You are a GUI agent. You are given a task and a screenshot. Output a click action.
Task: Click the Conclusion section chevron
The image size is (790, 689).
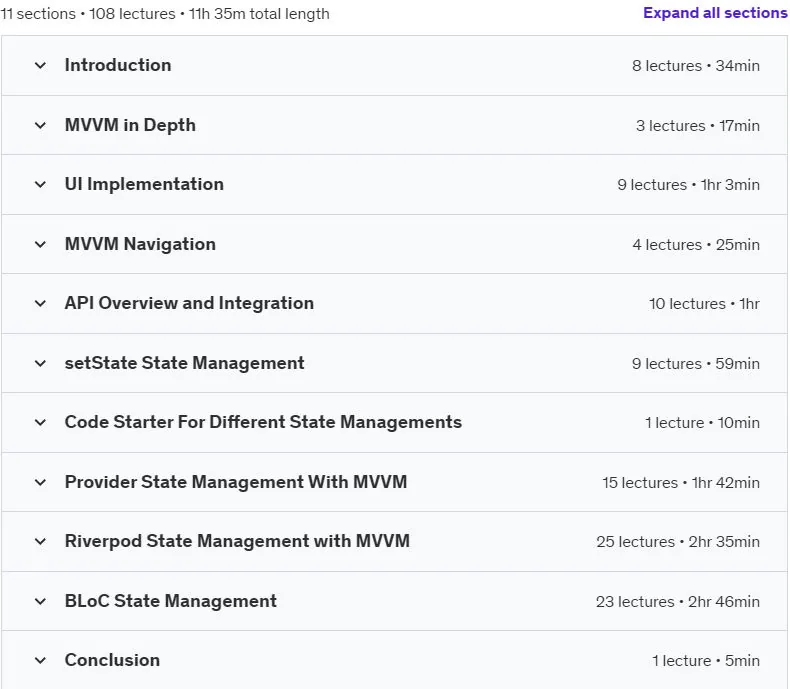click(x=40, y=660)
